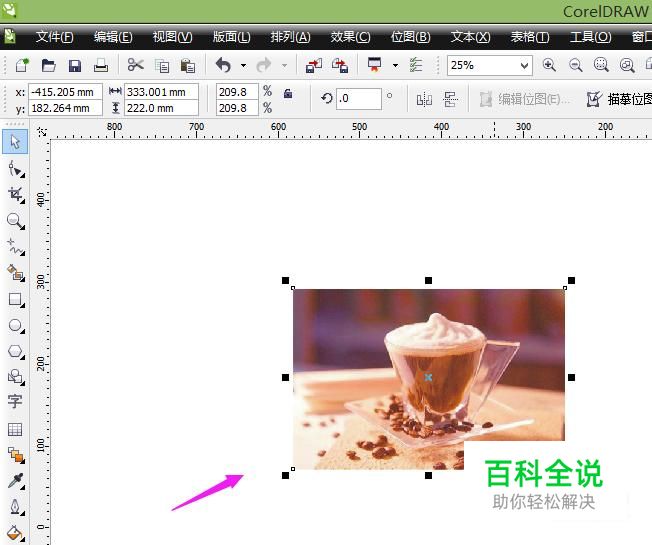652x545 pixels.
Task: Open the 视图(V) menu
Action: [x=172, y=37]
